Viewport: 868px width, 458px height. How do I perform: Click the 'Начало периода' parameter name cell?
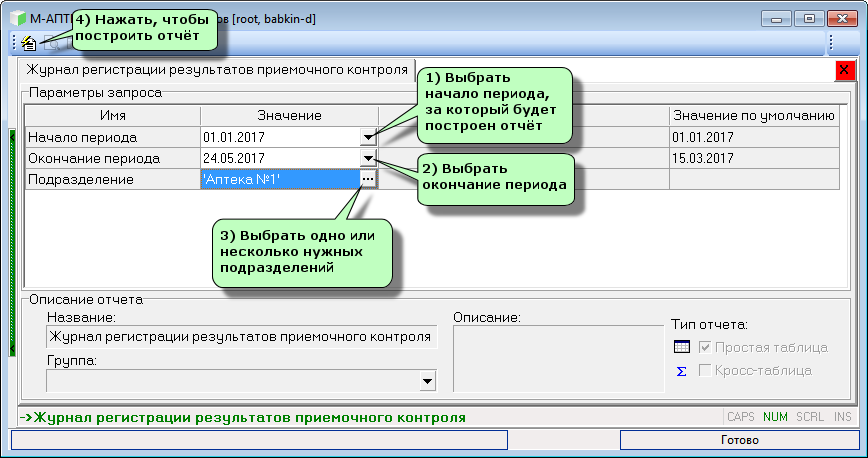pyautogui.click(x=113, y=137)
